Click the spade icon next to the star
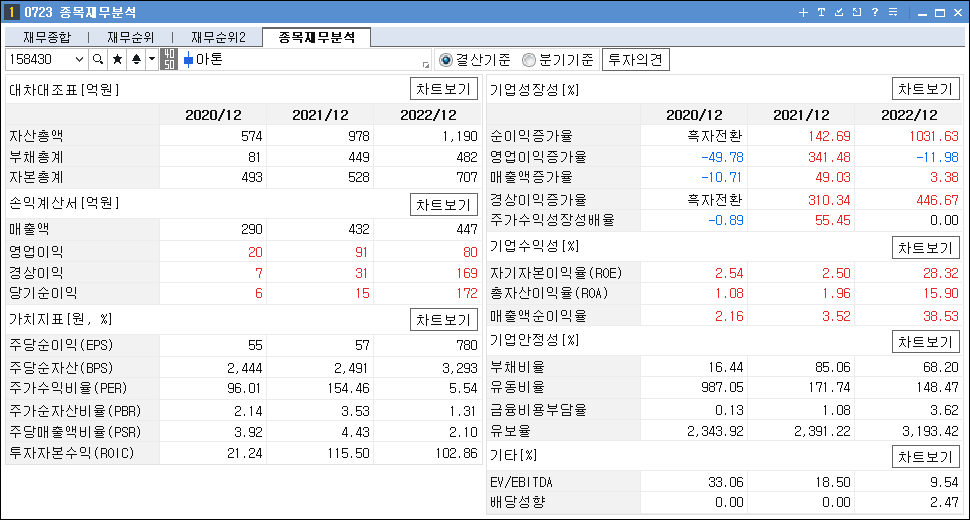 pyautogui.click(x=136, y=59)
